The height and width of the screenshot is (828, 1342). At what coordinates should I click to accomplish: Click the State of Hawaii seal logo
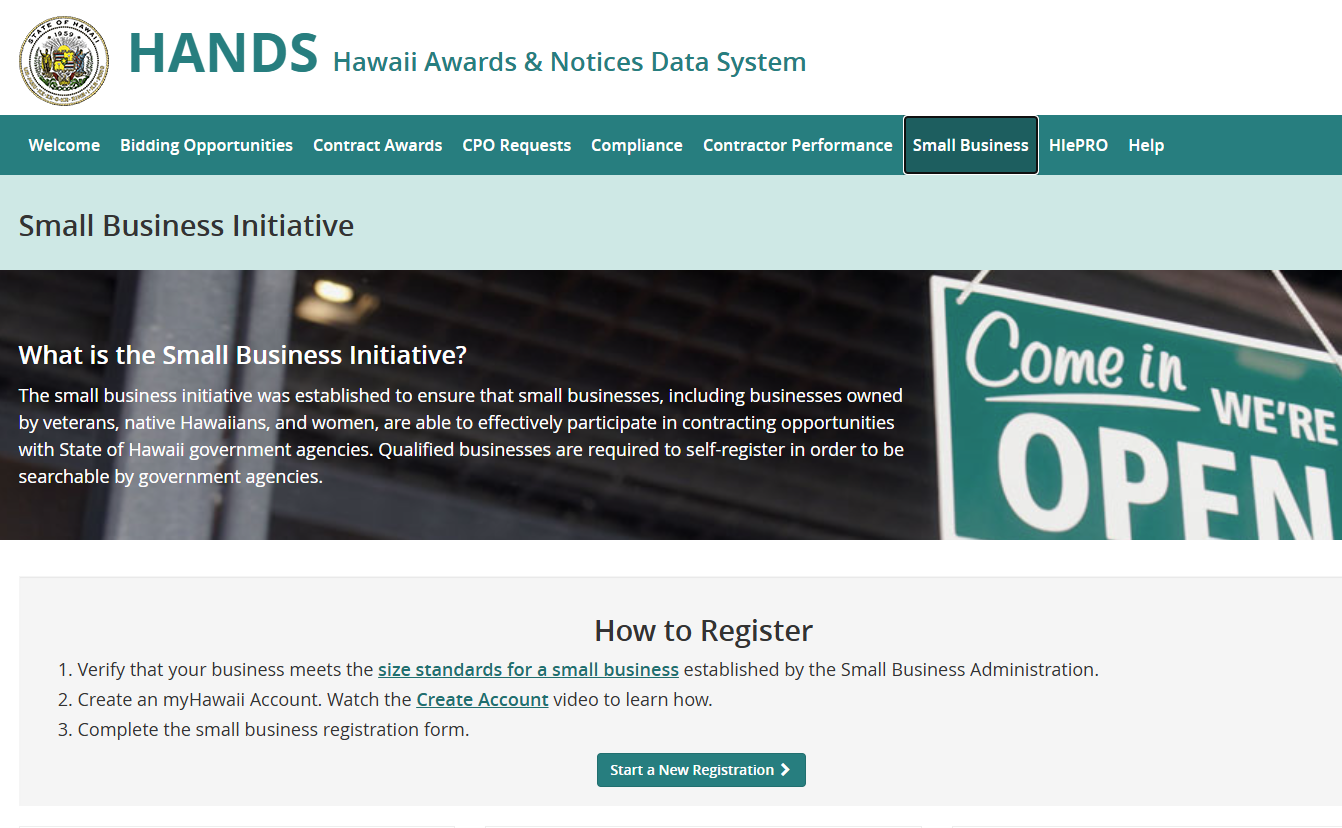[x=64, y=60]
